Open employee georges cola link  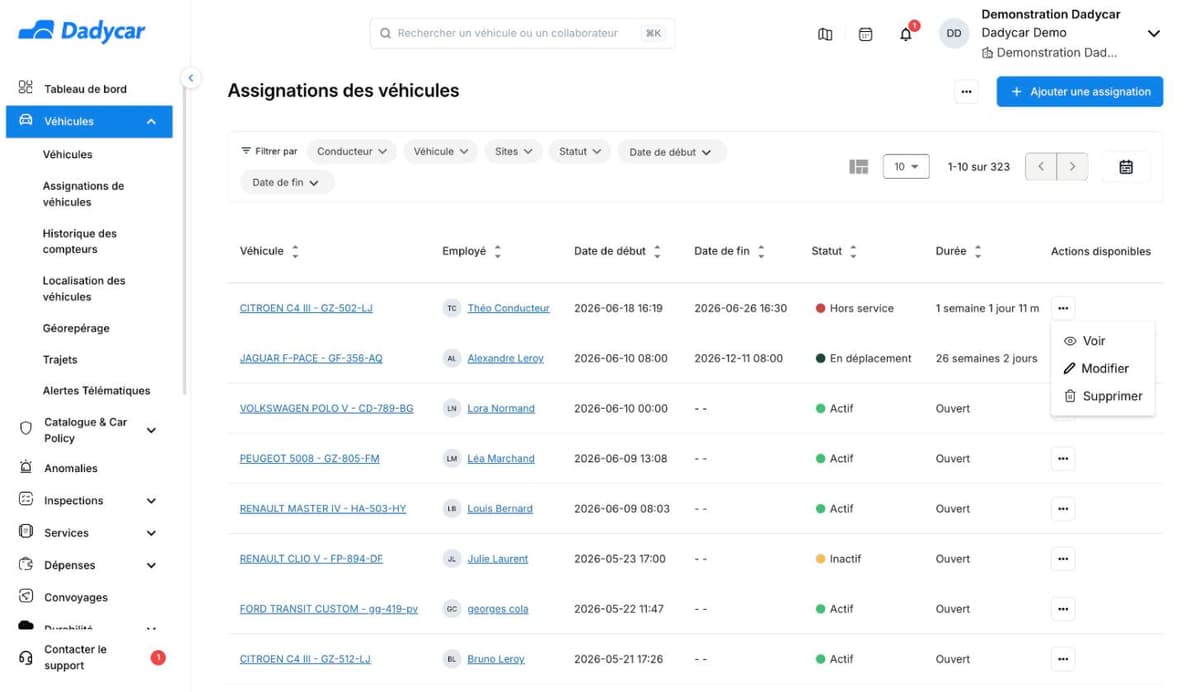pos(497,608)
